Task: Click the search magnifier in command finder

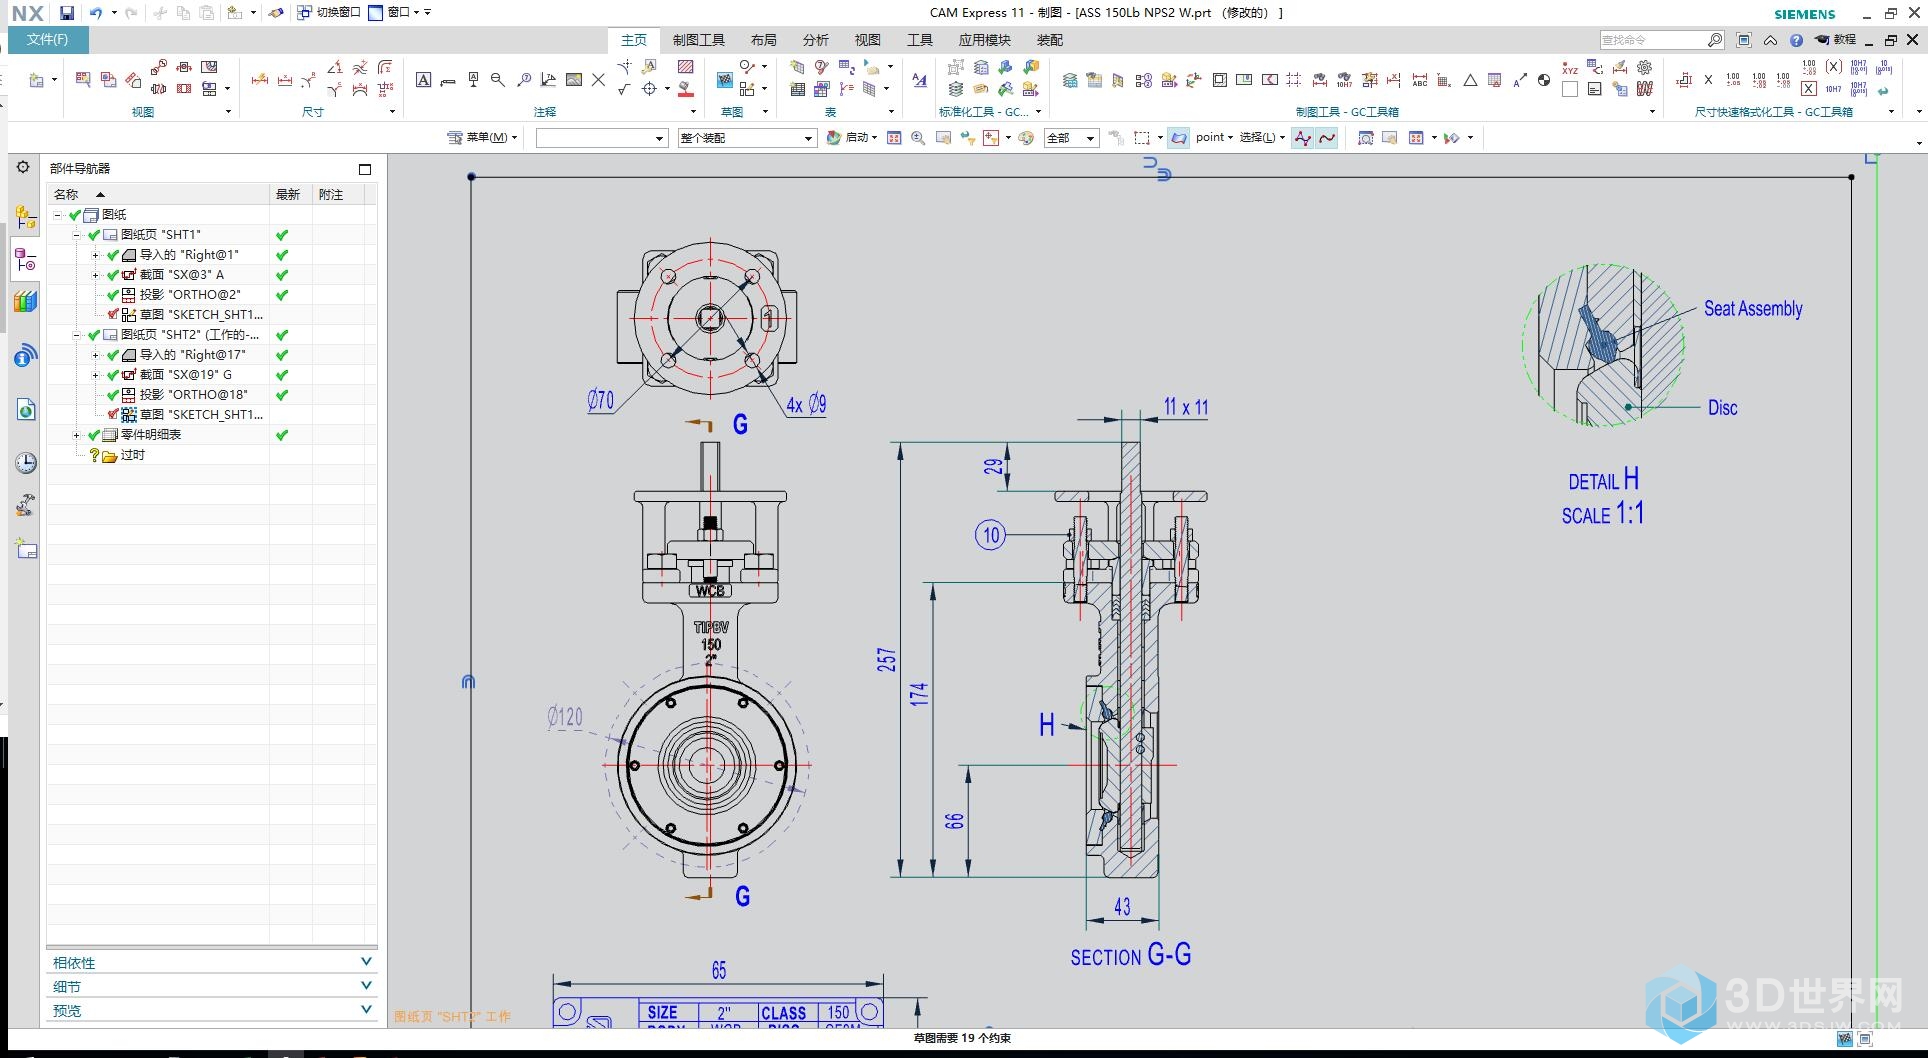Action: coord(1714,40)
